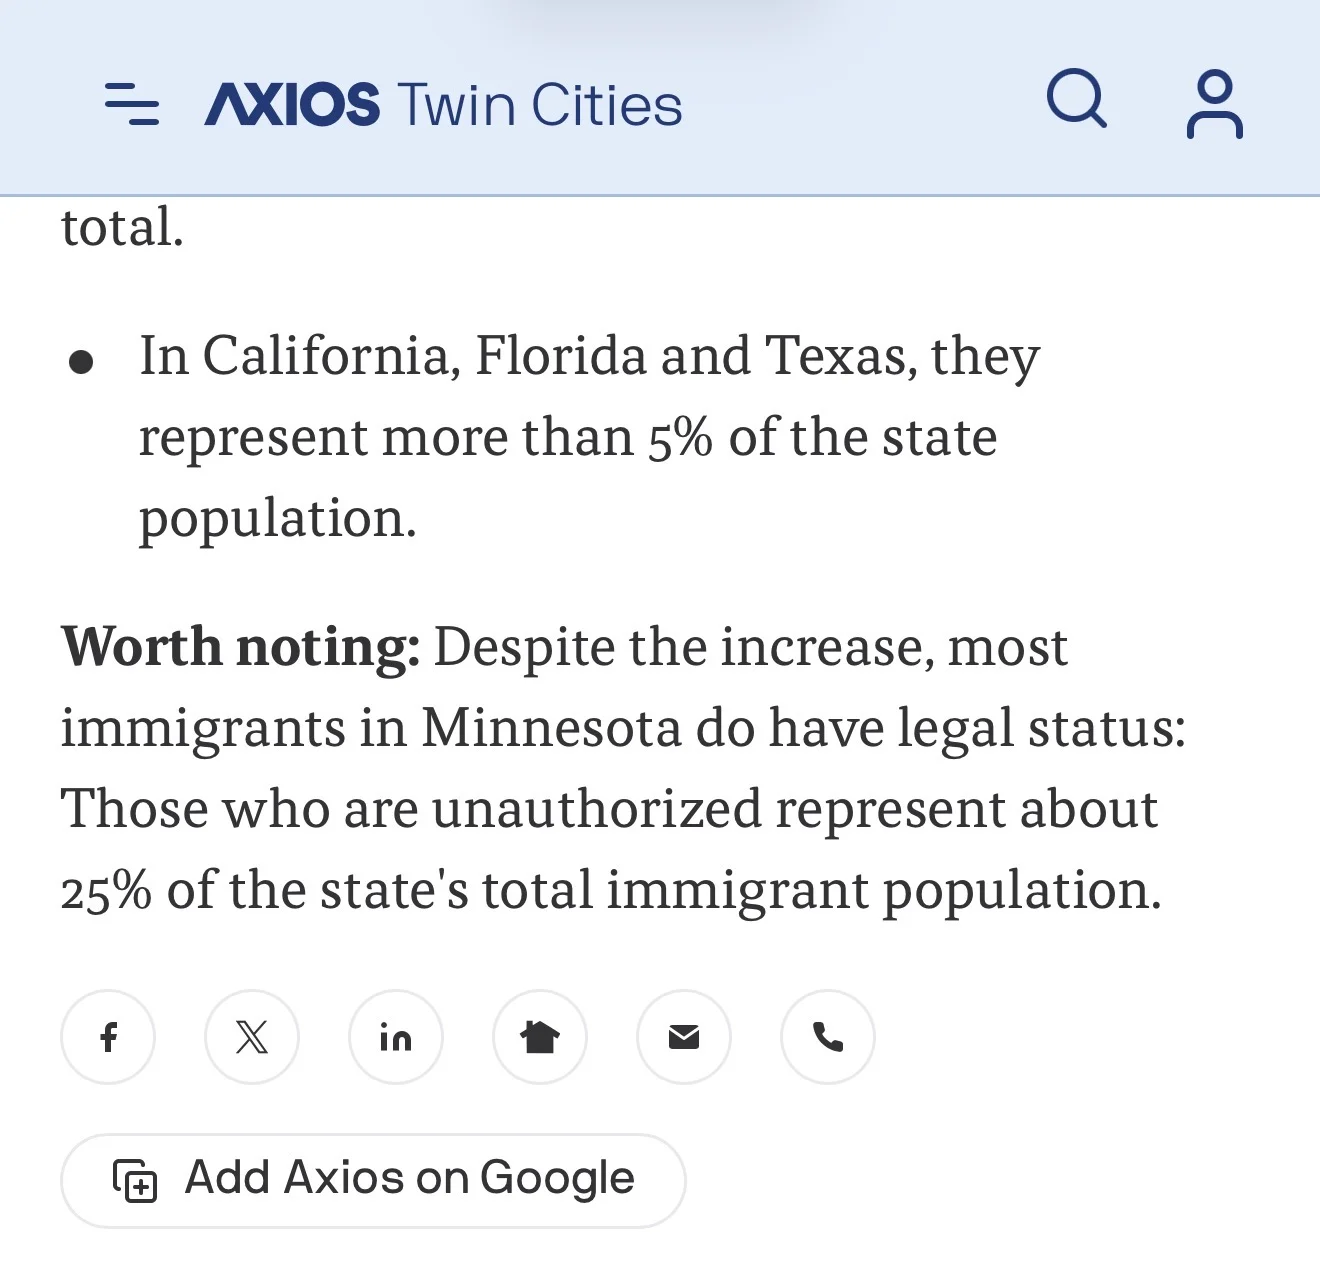Click the bold 'Worth noting:' text
The width and height of the screenshot is (1320, 1280).
coord(240,647)
